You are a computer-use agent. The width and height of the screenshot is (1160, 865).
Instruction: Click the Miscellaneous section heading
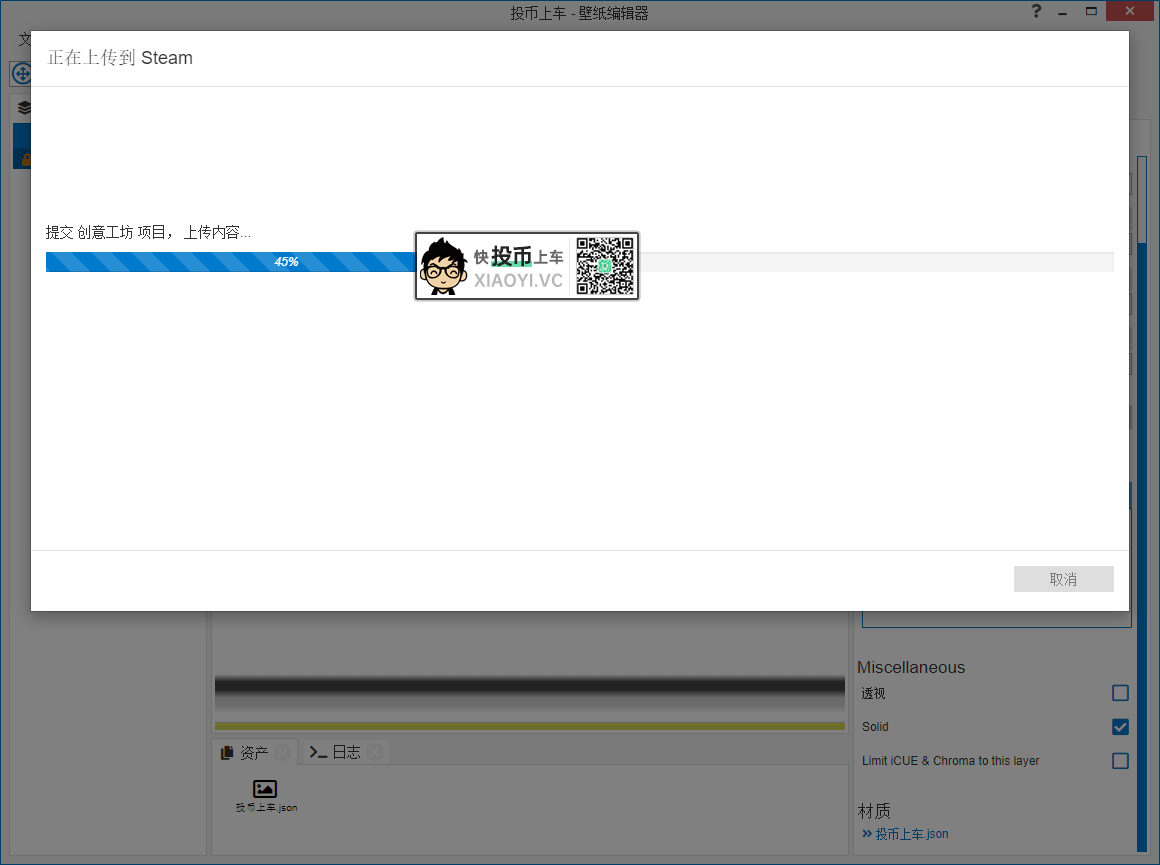point(911,667)
